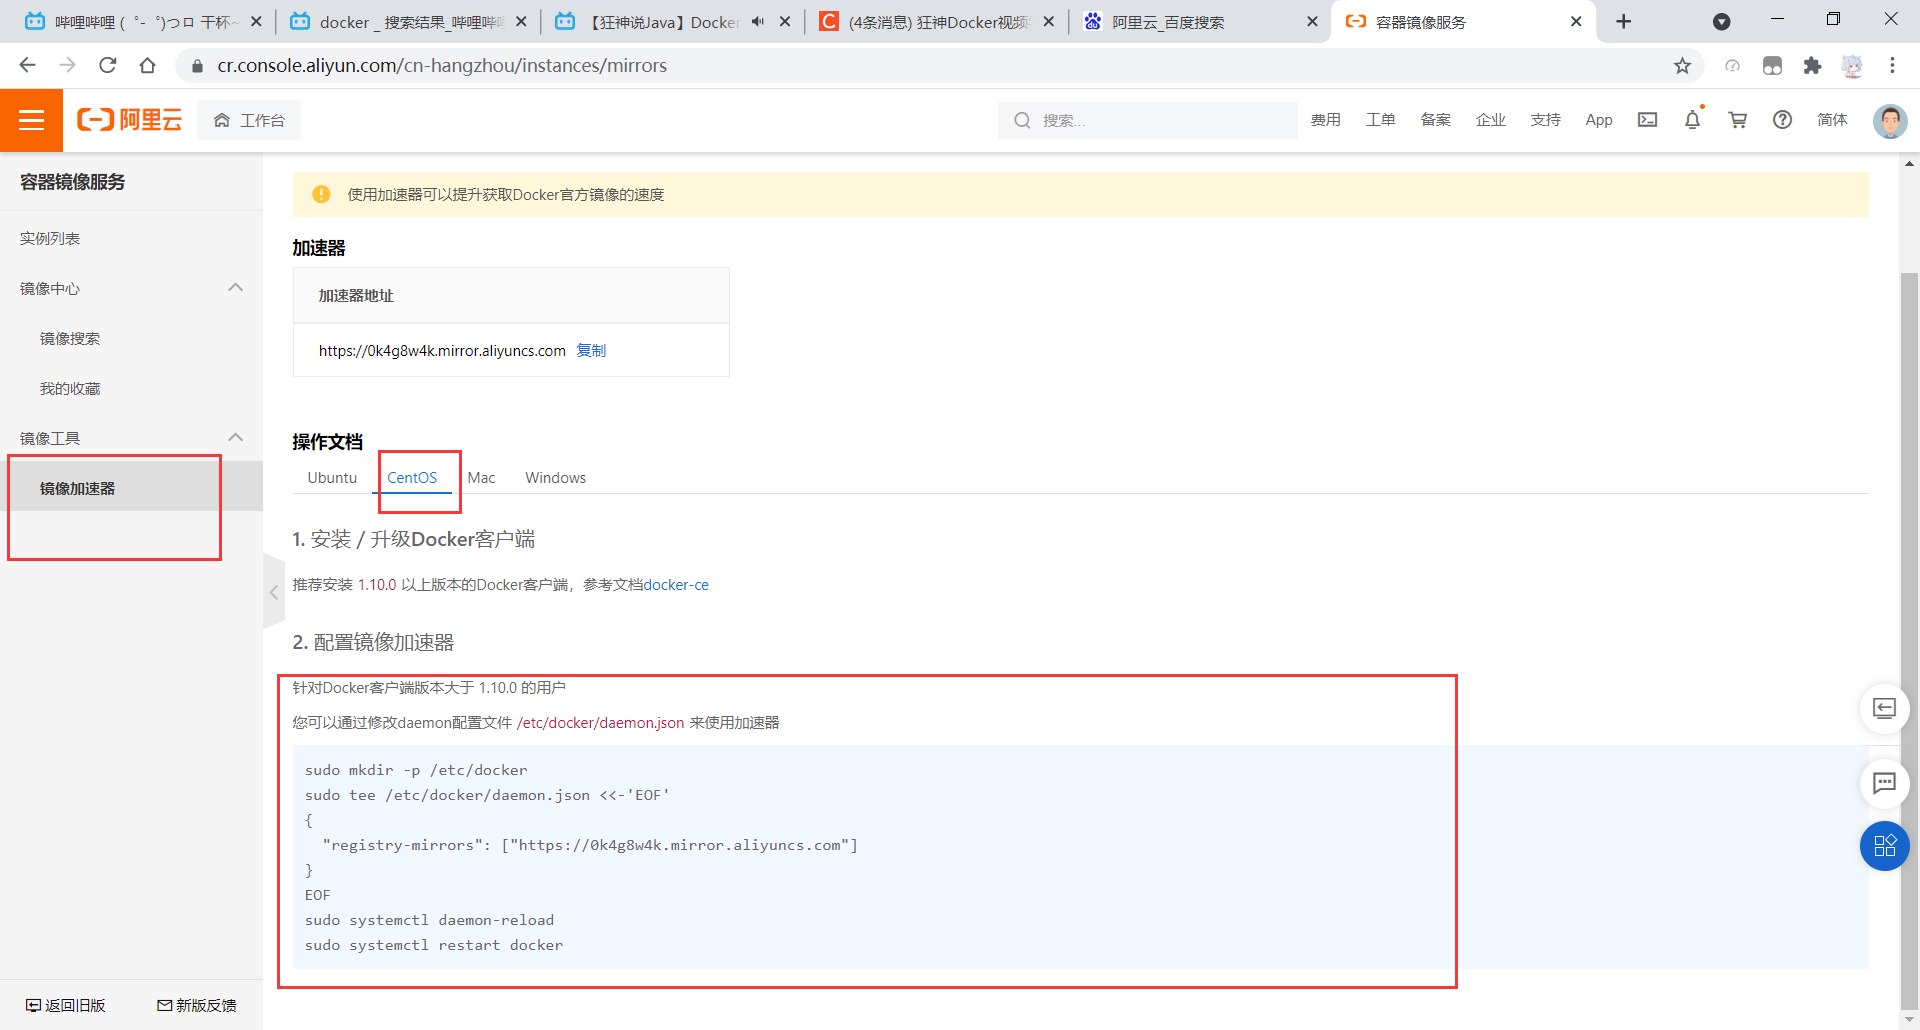Switch to the Windows tab

555,477
